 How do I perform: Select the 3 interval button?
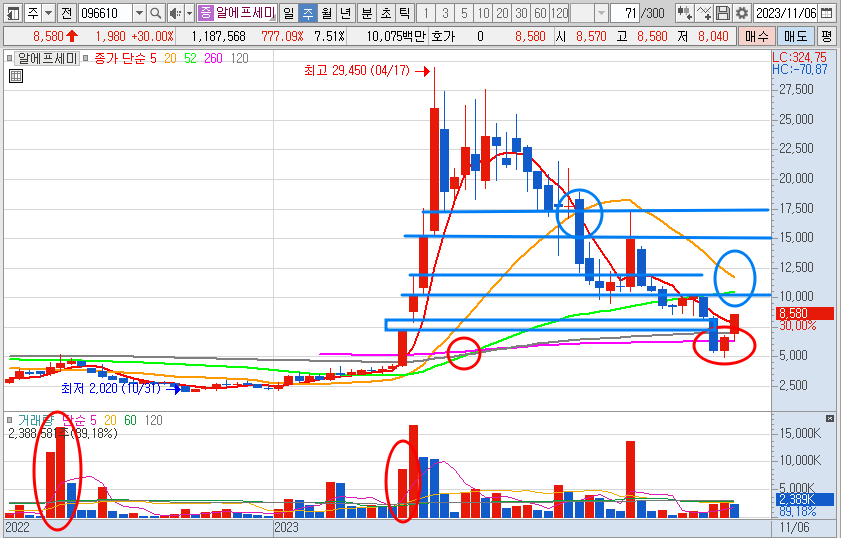click(445, 13)
